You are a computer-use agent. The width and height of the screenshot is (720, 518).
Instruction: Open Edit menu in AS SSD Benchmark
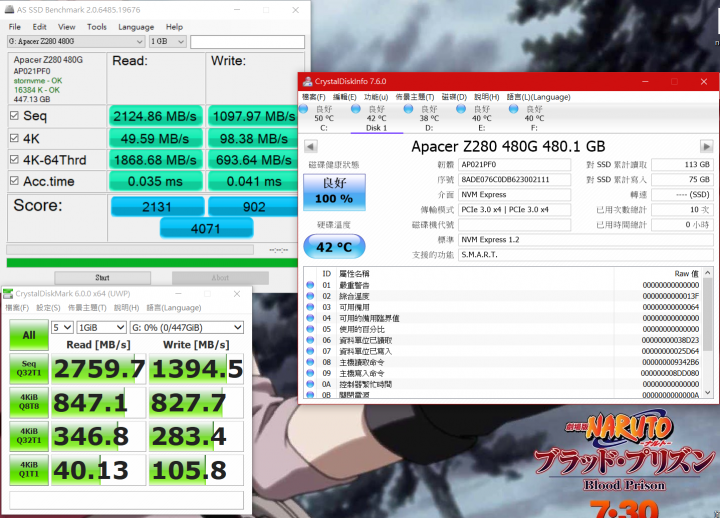[x=39, y=27]
